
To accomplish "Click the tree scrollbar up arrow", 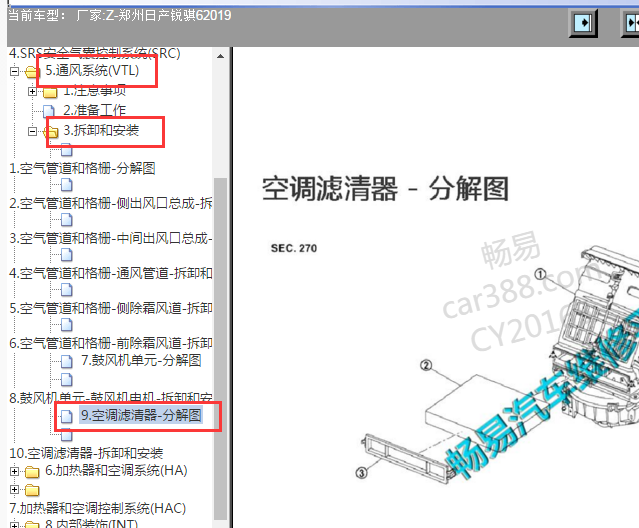I will (220, 56).
